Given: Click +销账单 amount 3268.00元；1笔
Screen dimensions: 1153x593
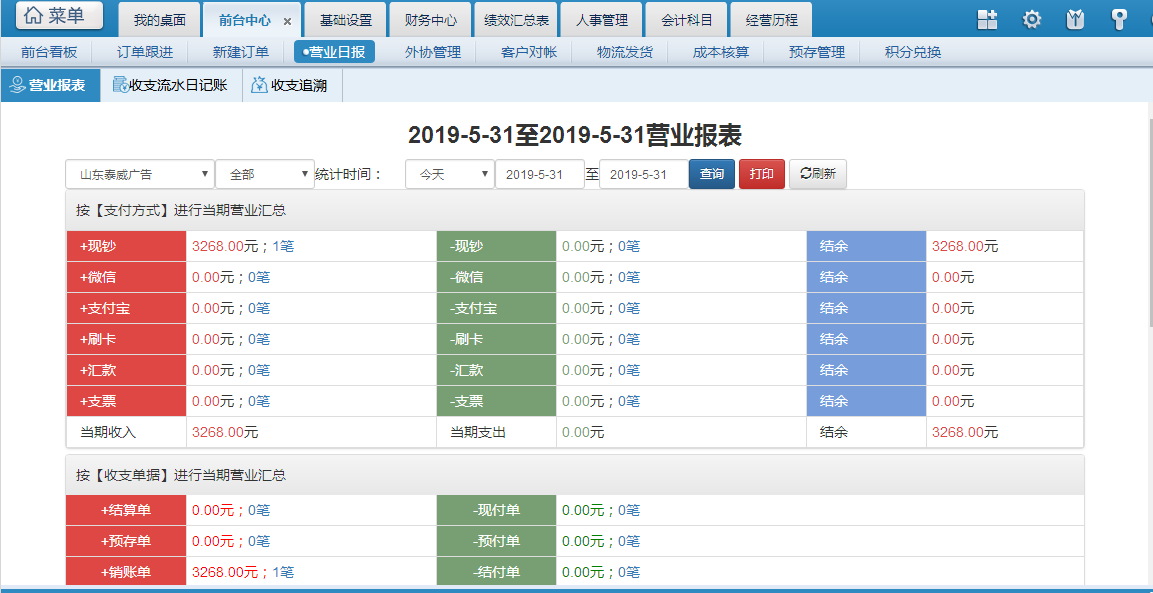Looking at the screenshot, I should click(243, 572).
